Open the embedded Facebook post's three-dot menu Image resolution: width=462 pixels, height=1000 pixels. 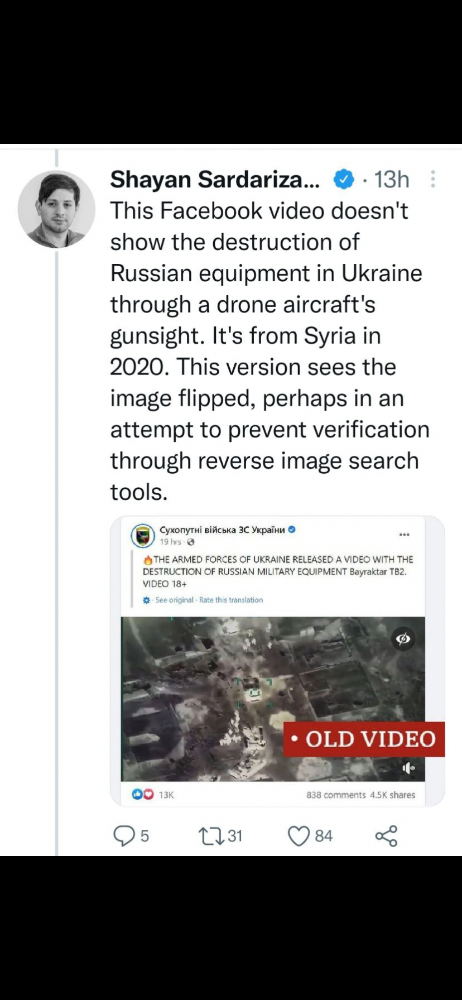click(404, 534)
